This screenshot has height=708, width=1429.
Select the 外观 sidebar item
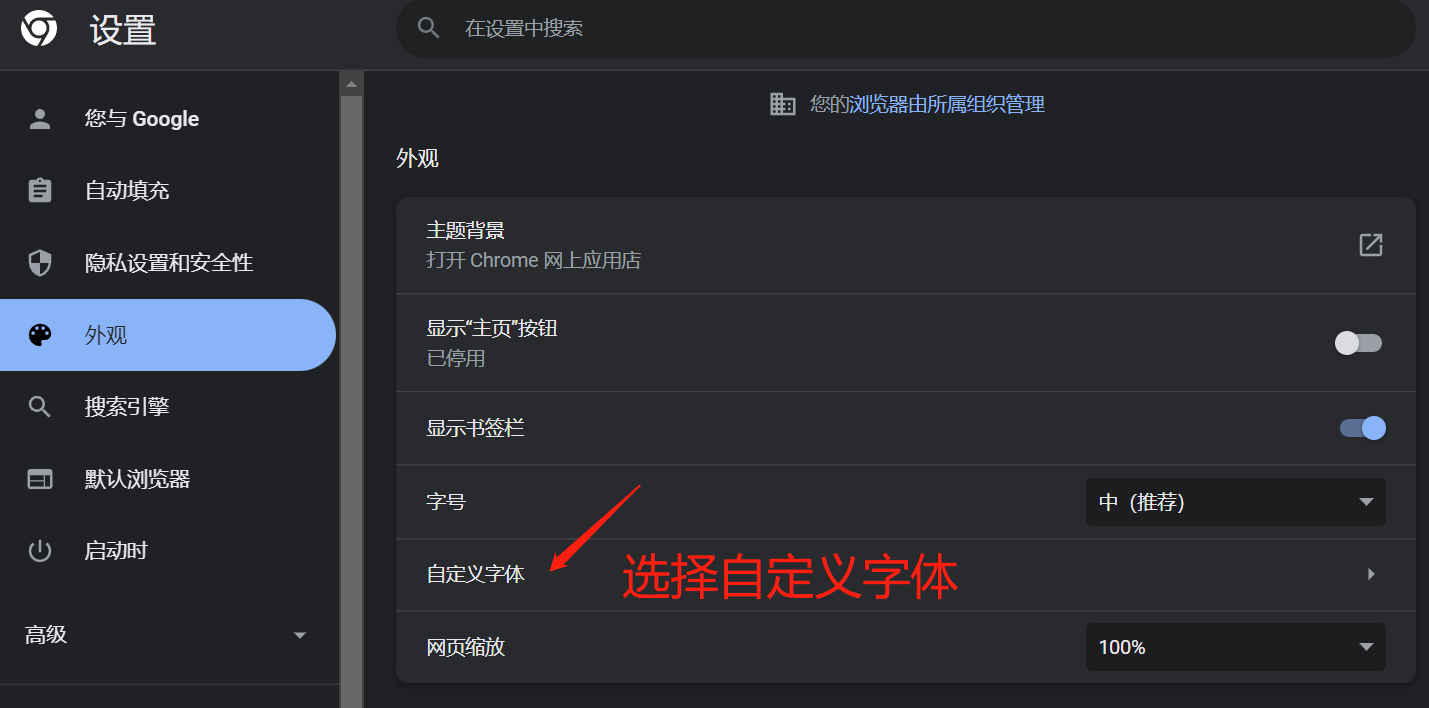[166, 335]
